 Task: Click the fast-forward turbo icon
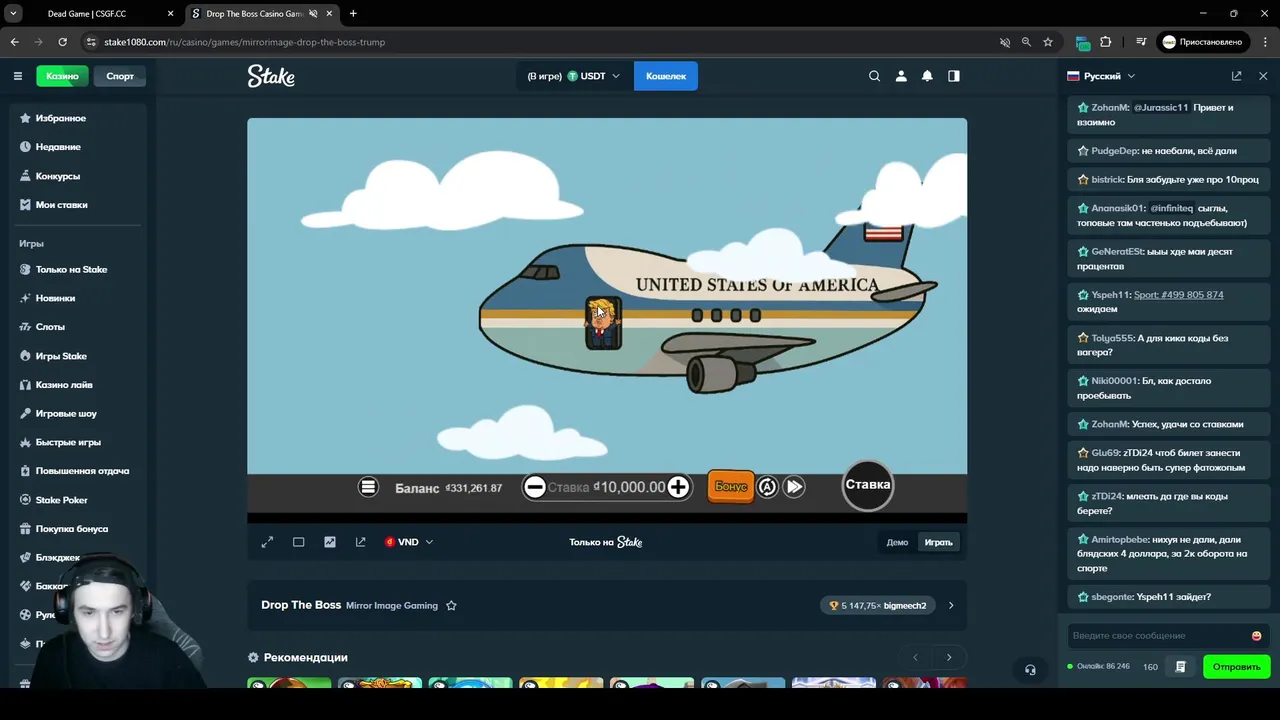(794, 487)
